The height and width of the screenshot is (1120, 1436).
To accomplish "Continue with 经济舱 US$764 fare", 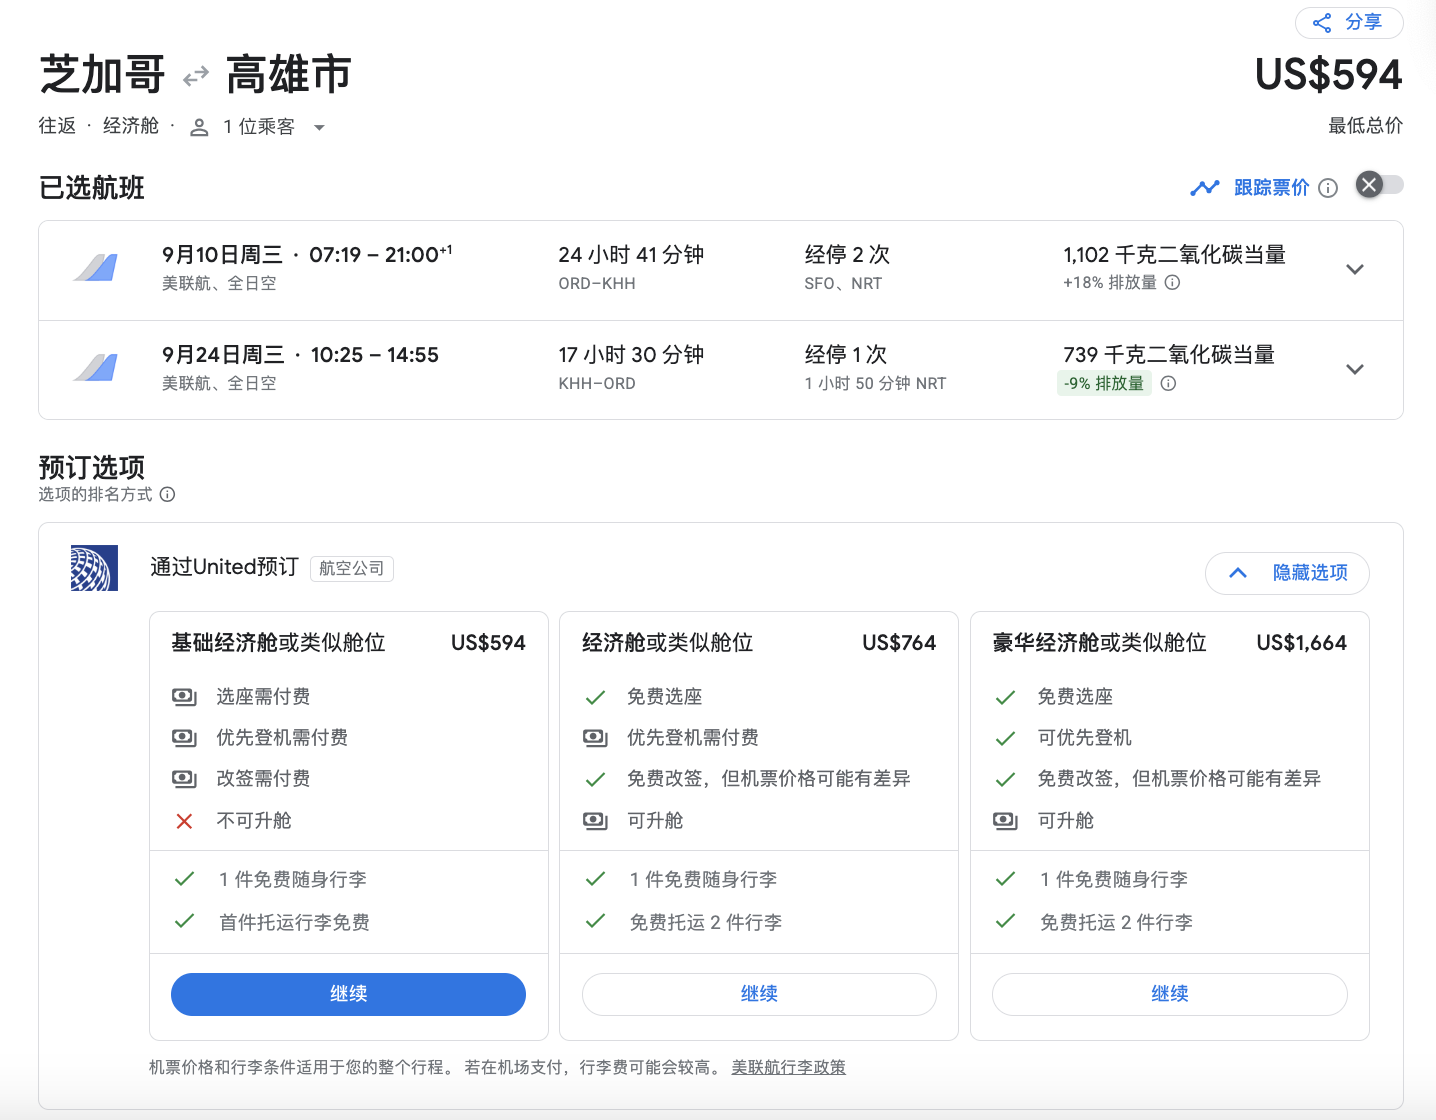I will tap(759, 994).
